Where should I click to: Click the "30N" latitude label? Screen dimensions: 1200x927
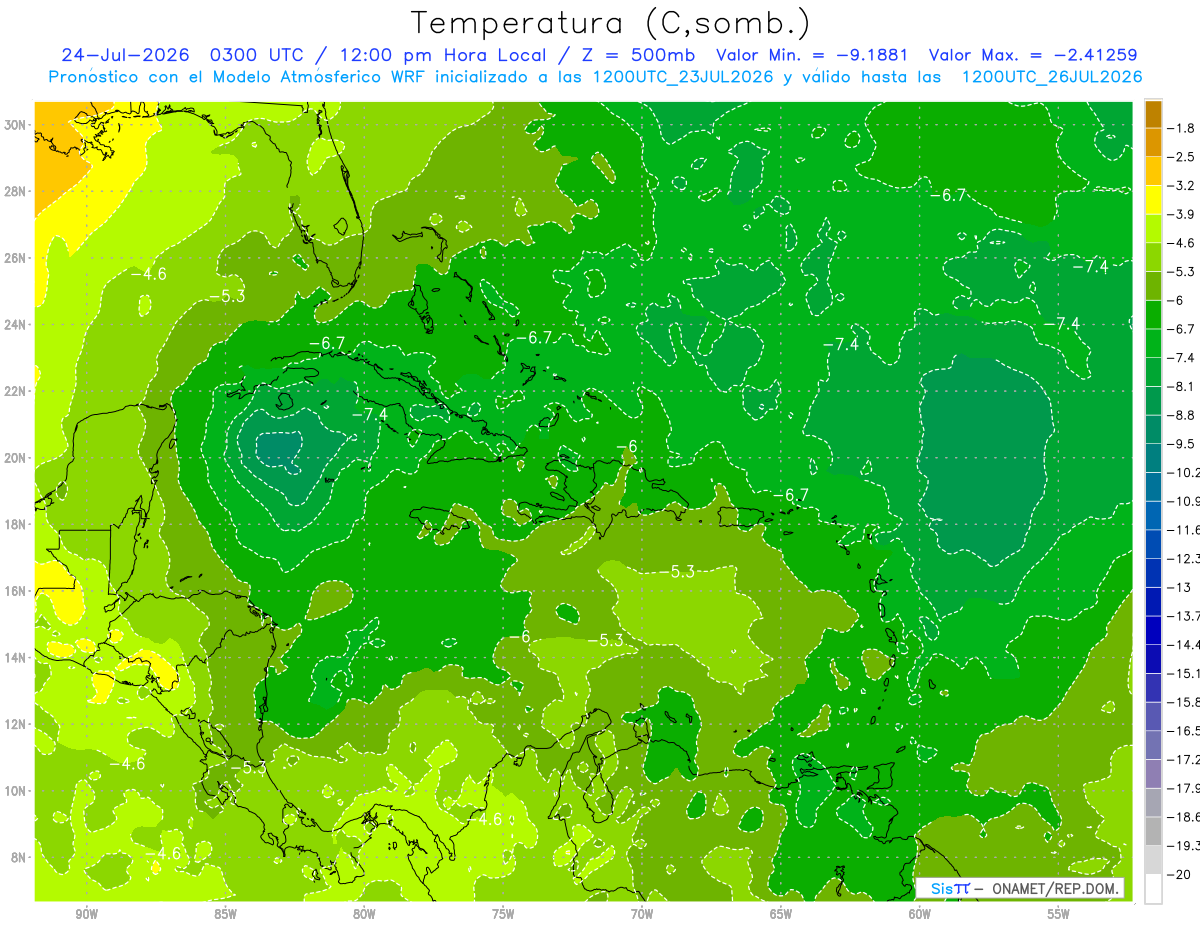click(16, 125)
